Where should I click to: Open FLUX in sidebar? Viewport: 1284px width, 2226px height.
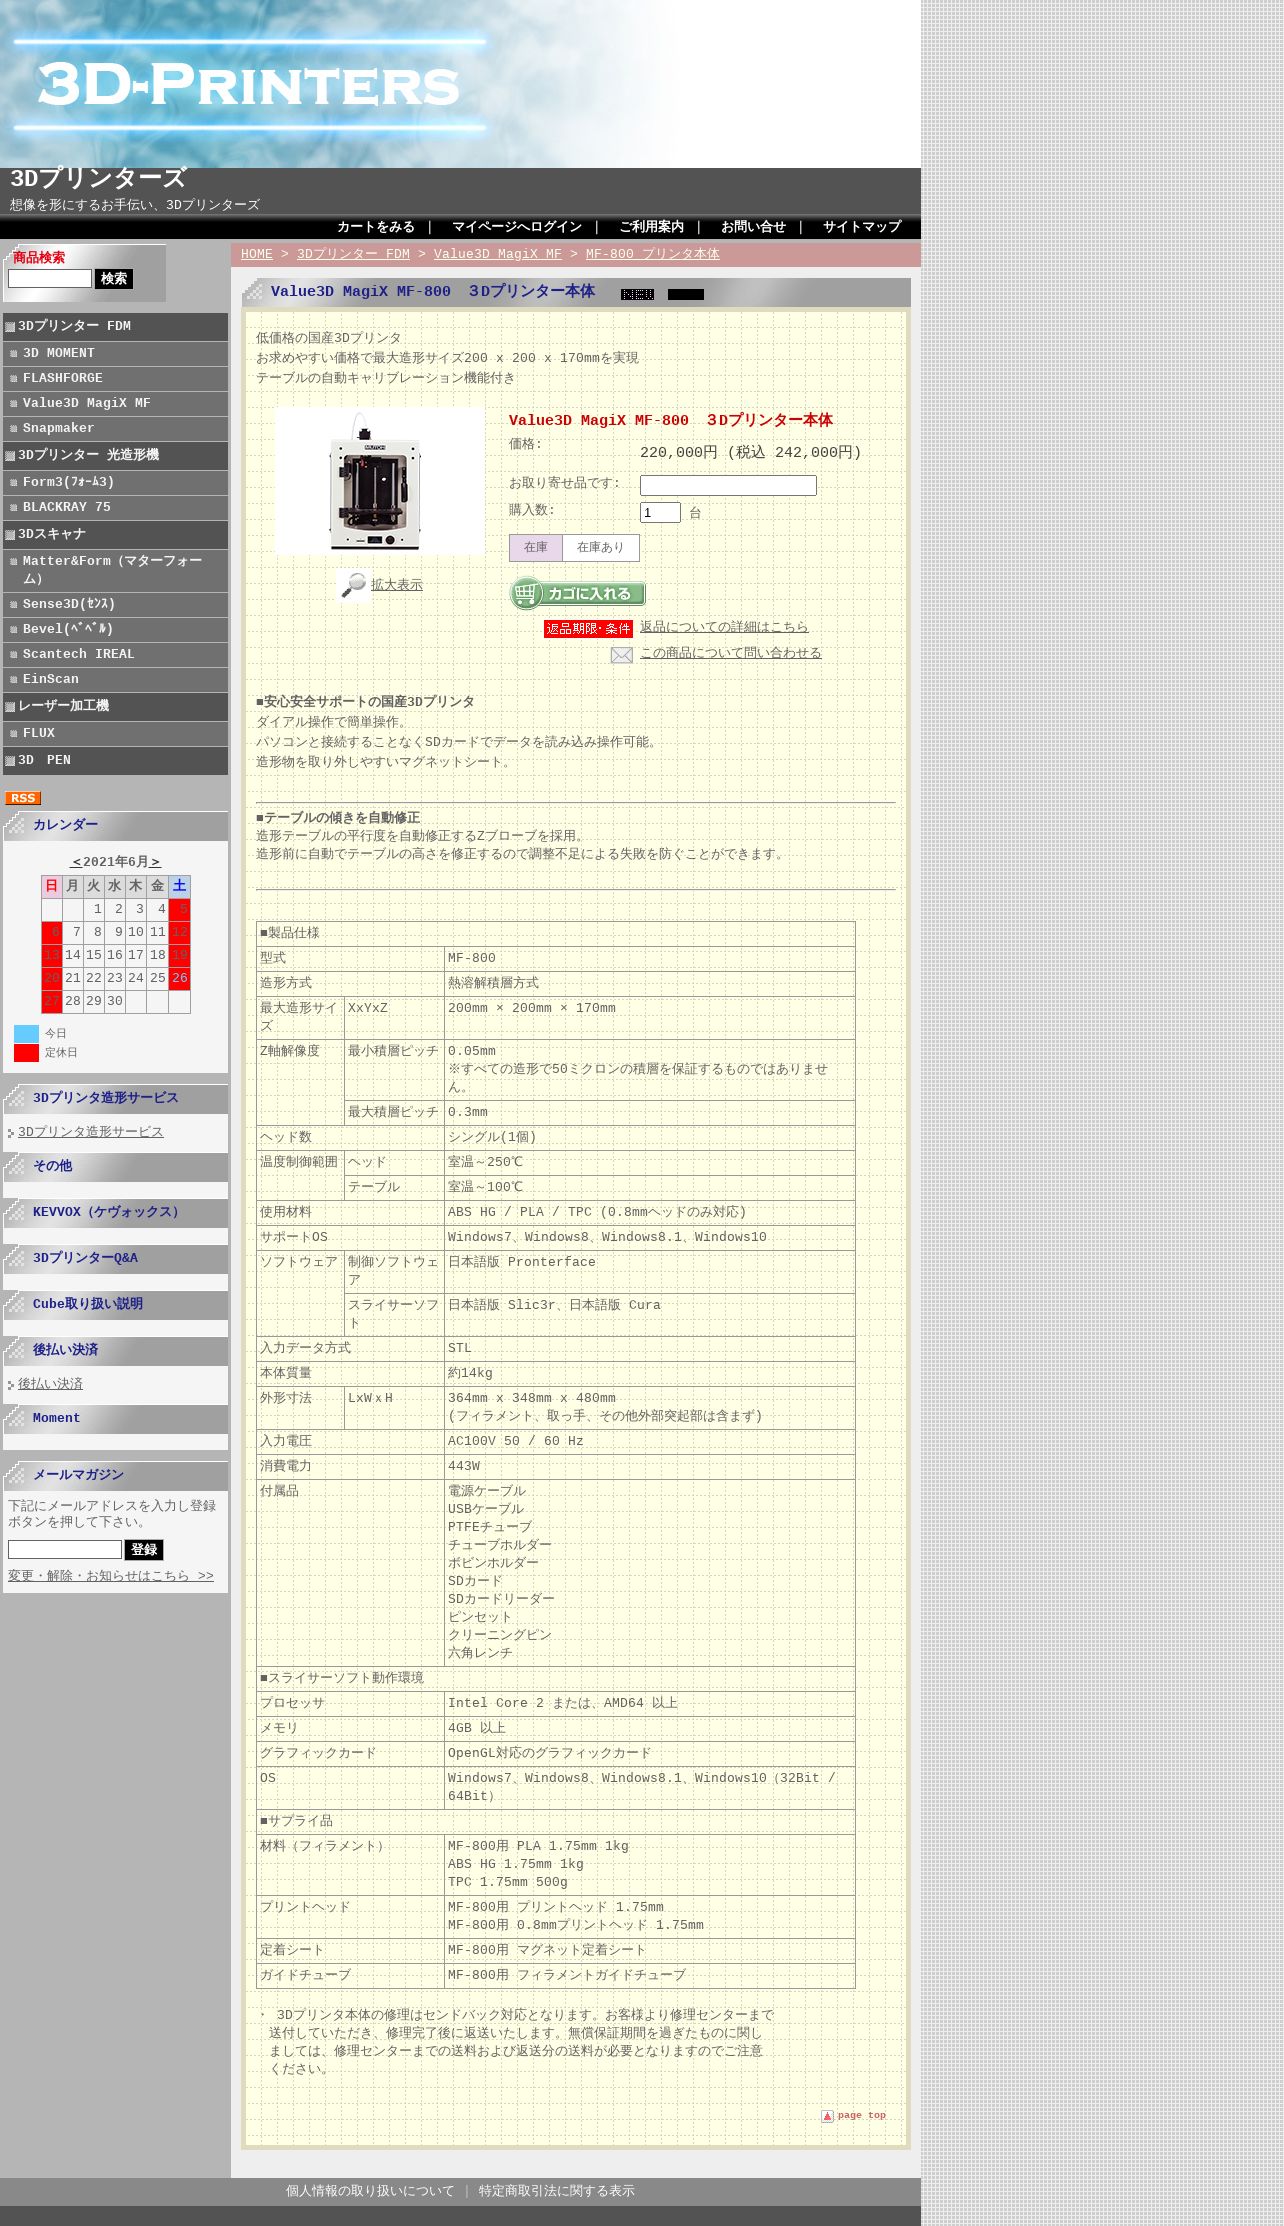pos(115,734)
